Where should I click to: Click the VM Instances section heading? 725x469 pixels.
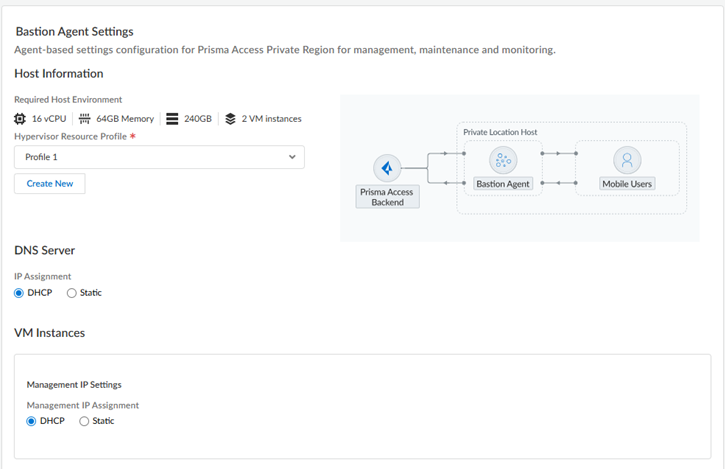point(49,332)
